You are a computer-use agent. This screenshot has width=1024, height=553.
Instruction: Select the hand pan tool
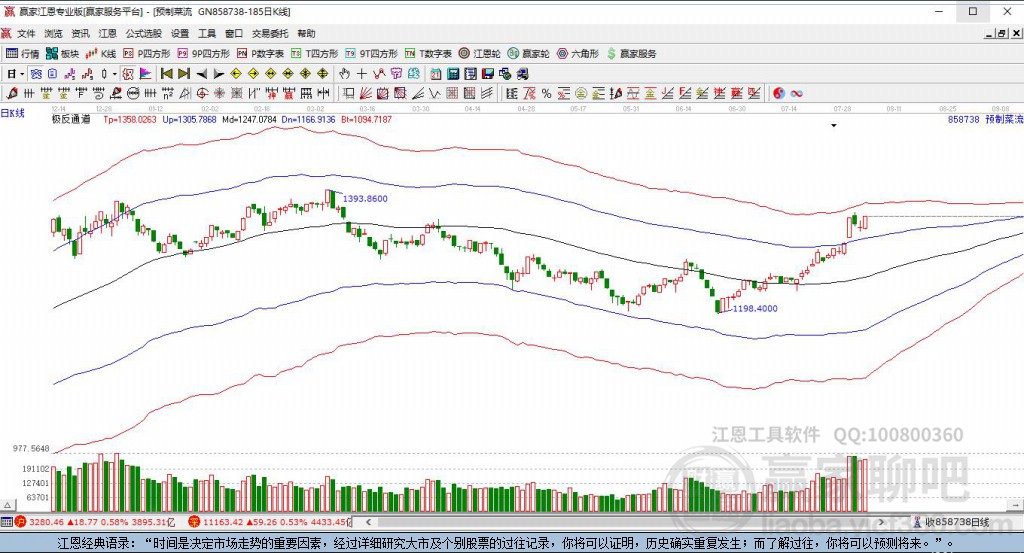344,74
